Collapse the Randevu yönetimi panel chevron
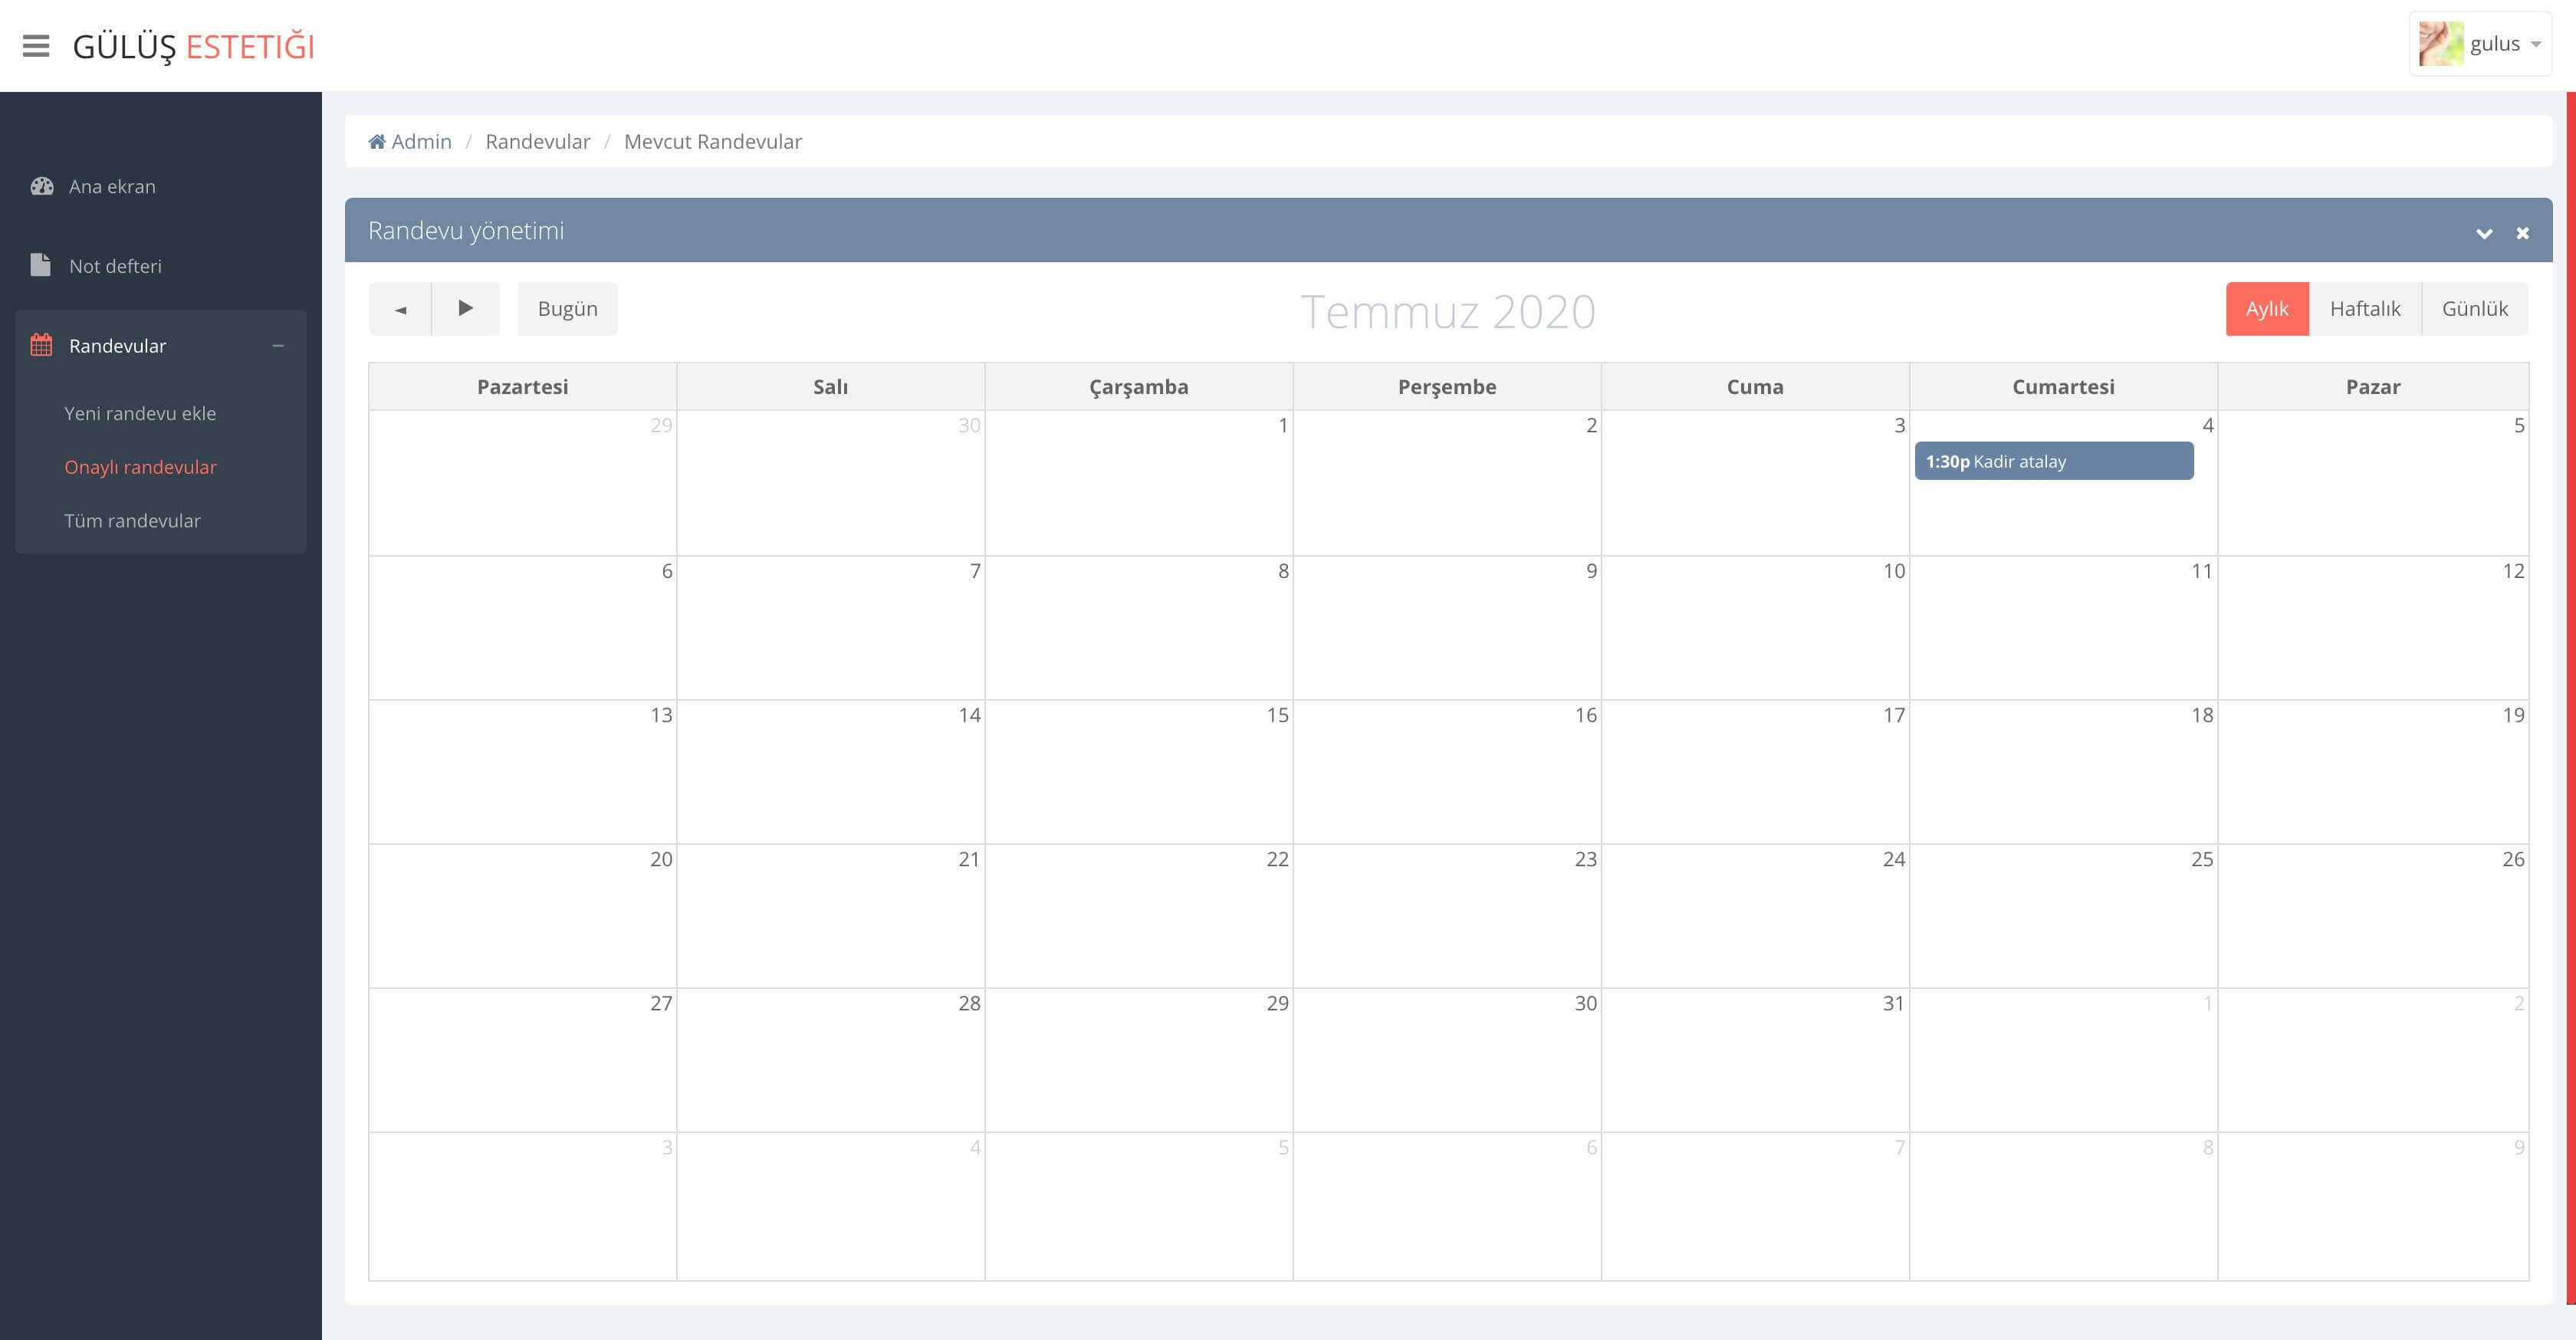 click(x=2483, y=233)
